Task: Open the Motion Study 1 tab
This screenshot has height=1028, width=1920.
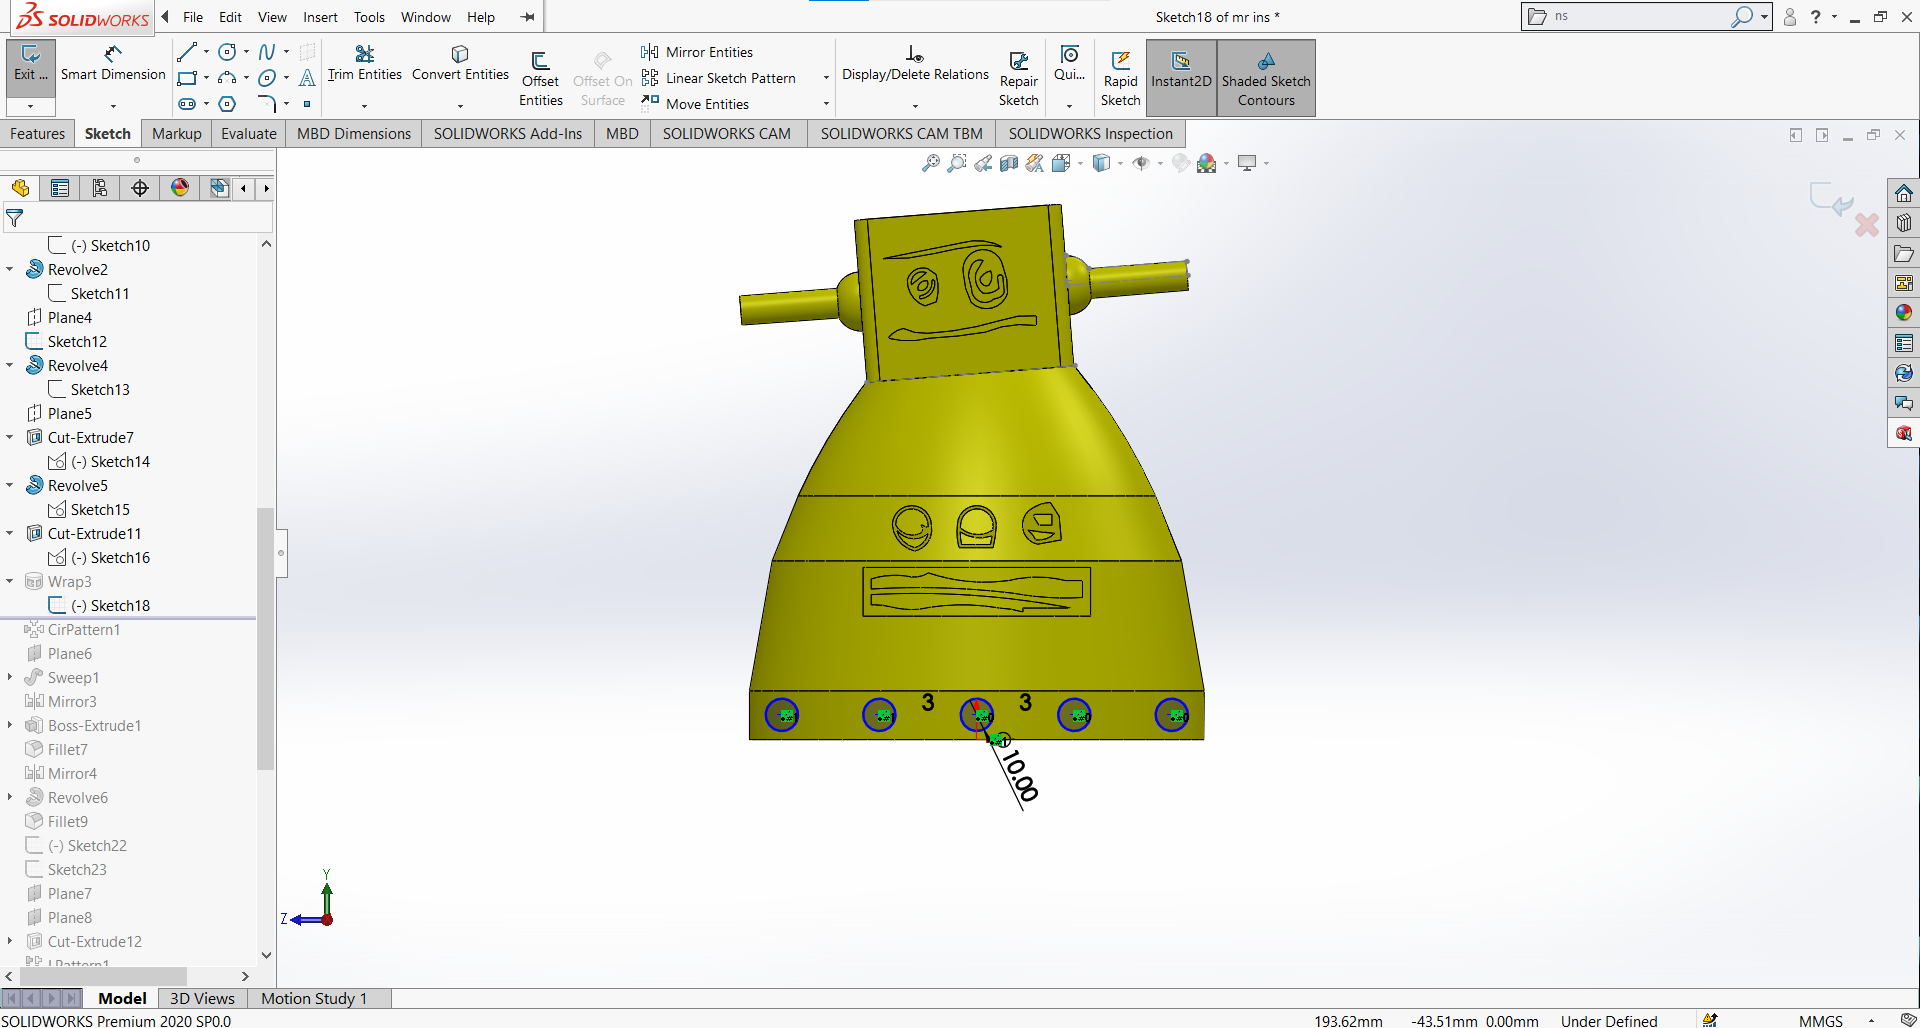Action: point(314,998)
